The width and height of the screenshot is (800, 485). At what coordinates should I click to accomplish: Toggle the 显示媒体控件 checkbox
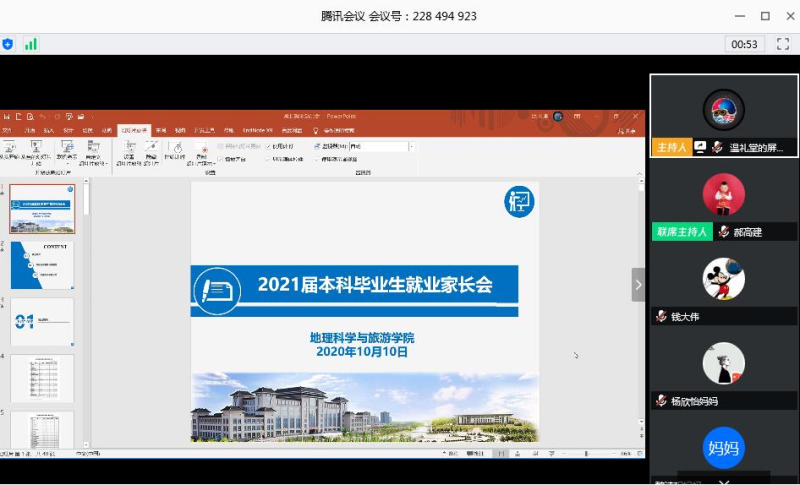[x=269, y=158]
